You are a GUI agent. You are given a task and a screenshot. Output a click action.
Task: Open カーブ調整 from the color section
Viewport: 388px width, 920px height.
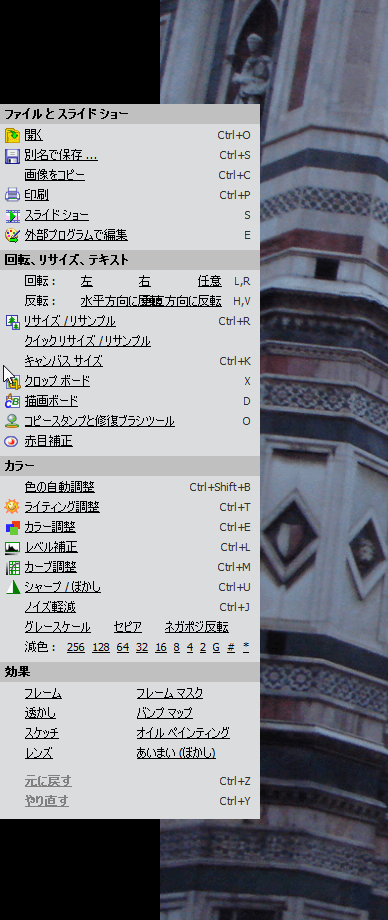[x=50, y=567]
